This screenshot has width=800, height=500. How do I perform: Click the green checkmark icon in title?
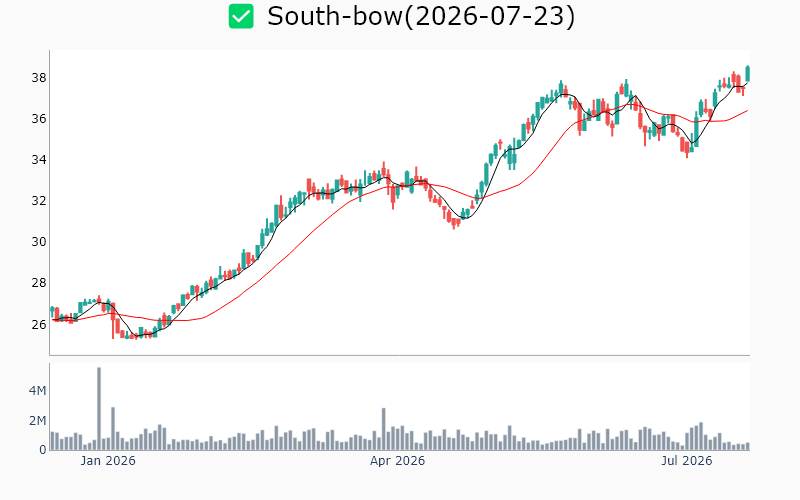[241, 16]
